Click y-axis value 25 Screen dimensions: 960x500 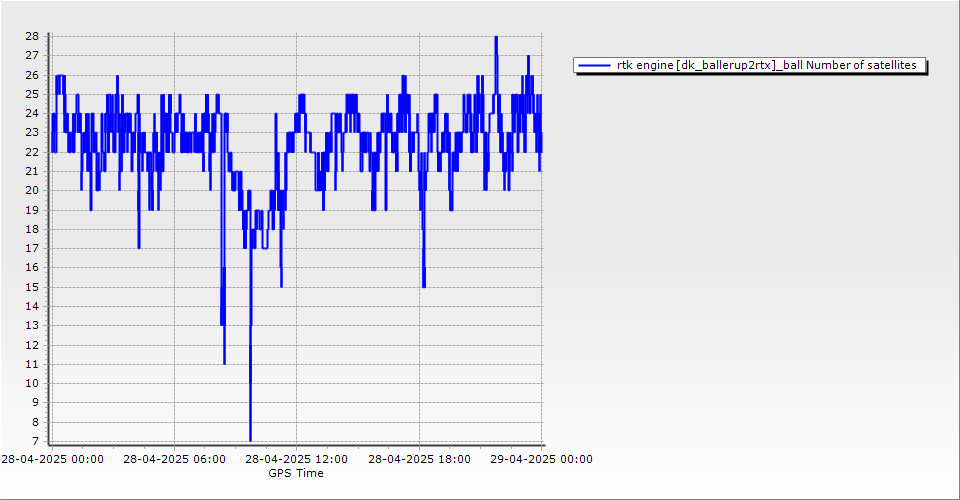click(x=32, y=94)
